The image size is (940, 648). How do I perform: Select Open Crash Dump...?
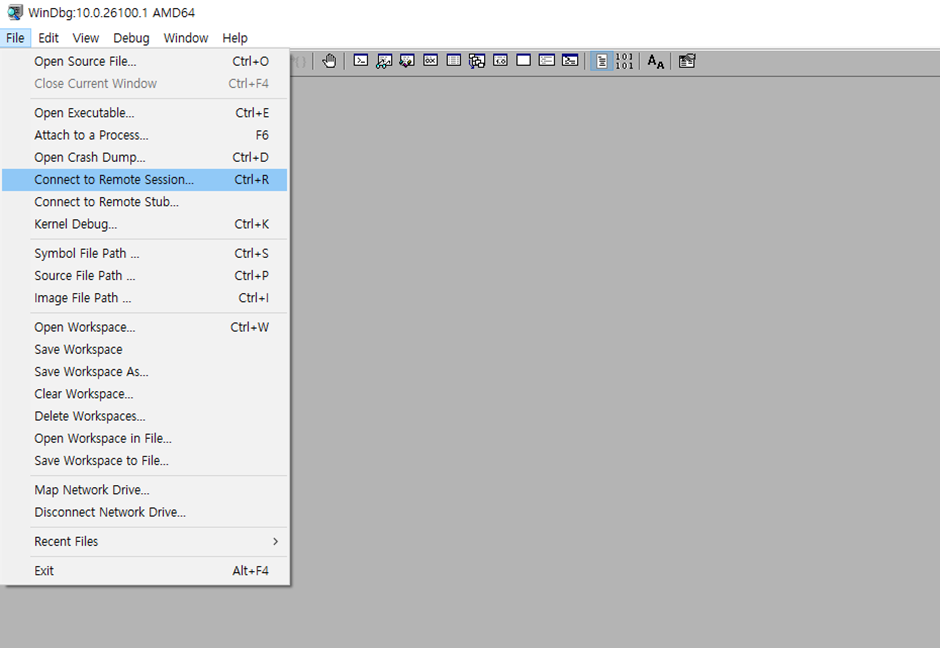point(144,157)
